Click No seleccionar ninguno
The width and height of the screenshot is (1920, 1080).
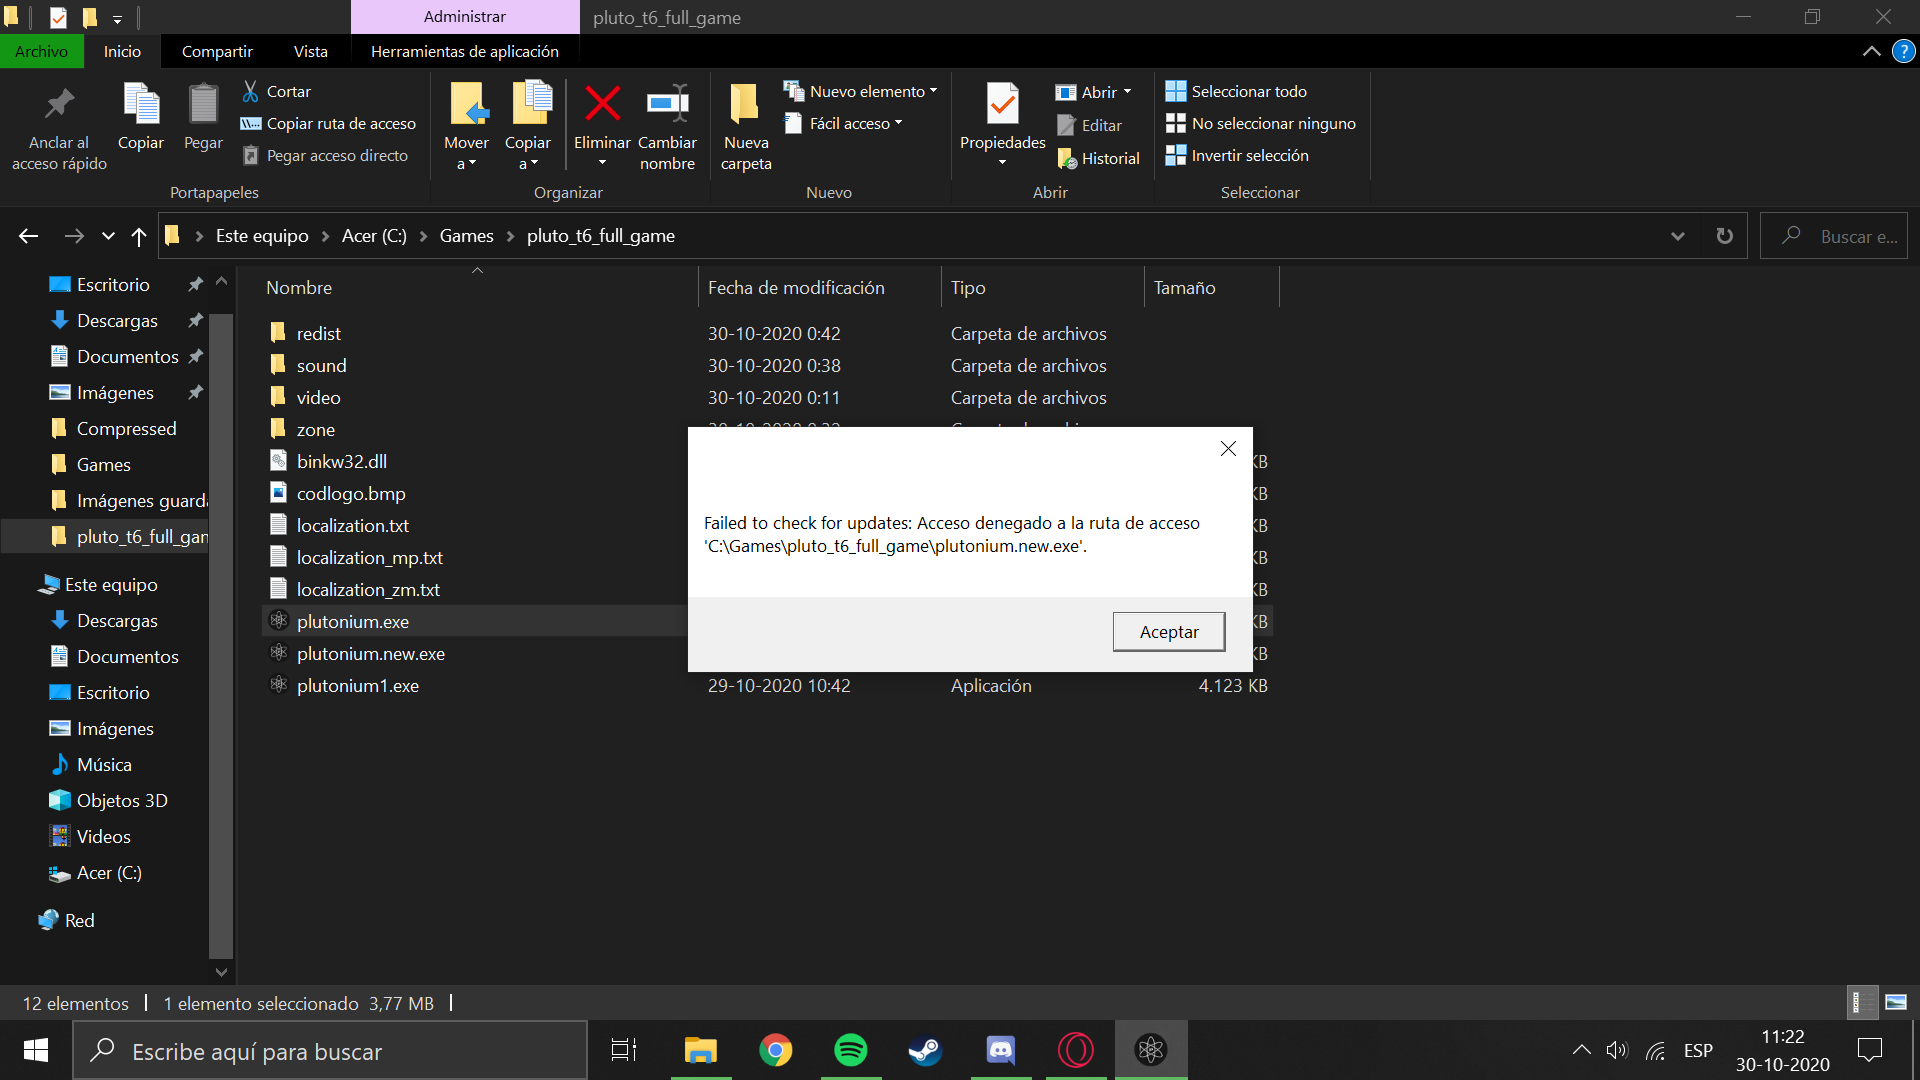point(1260,123)
